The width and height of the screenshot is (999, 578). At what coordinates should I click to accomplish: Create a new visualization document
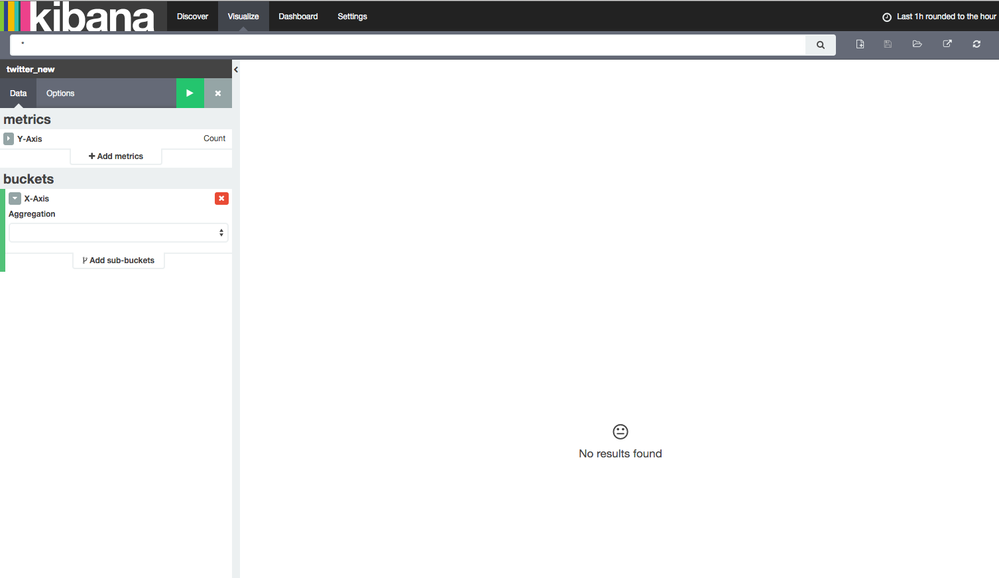(x=860, y=44)
